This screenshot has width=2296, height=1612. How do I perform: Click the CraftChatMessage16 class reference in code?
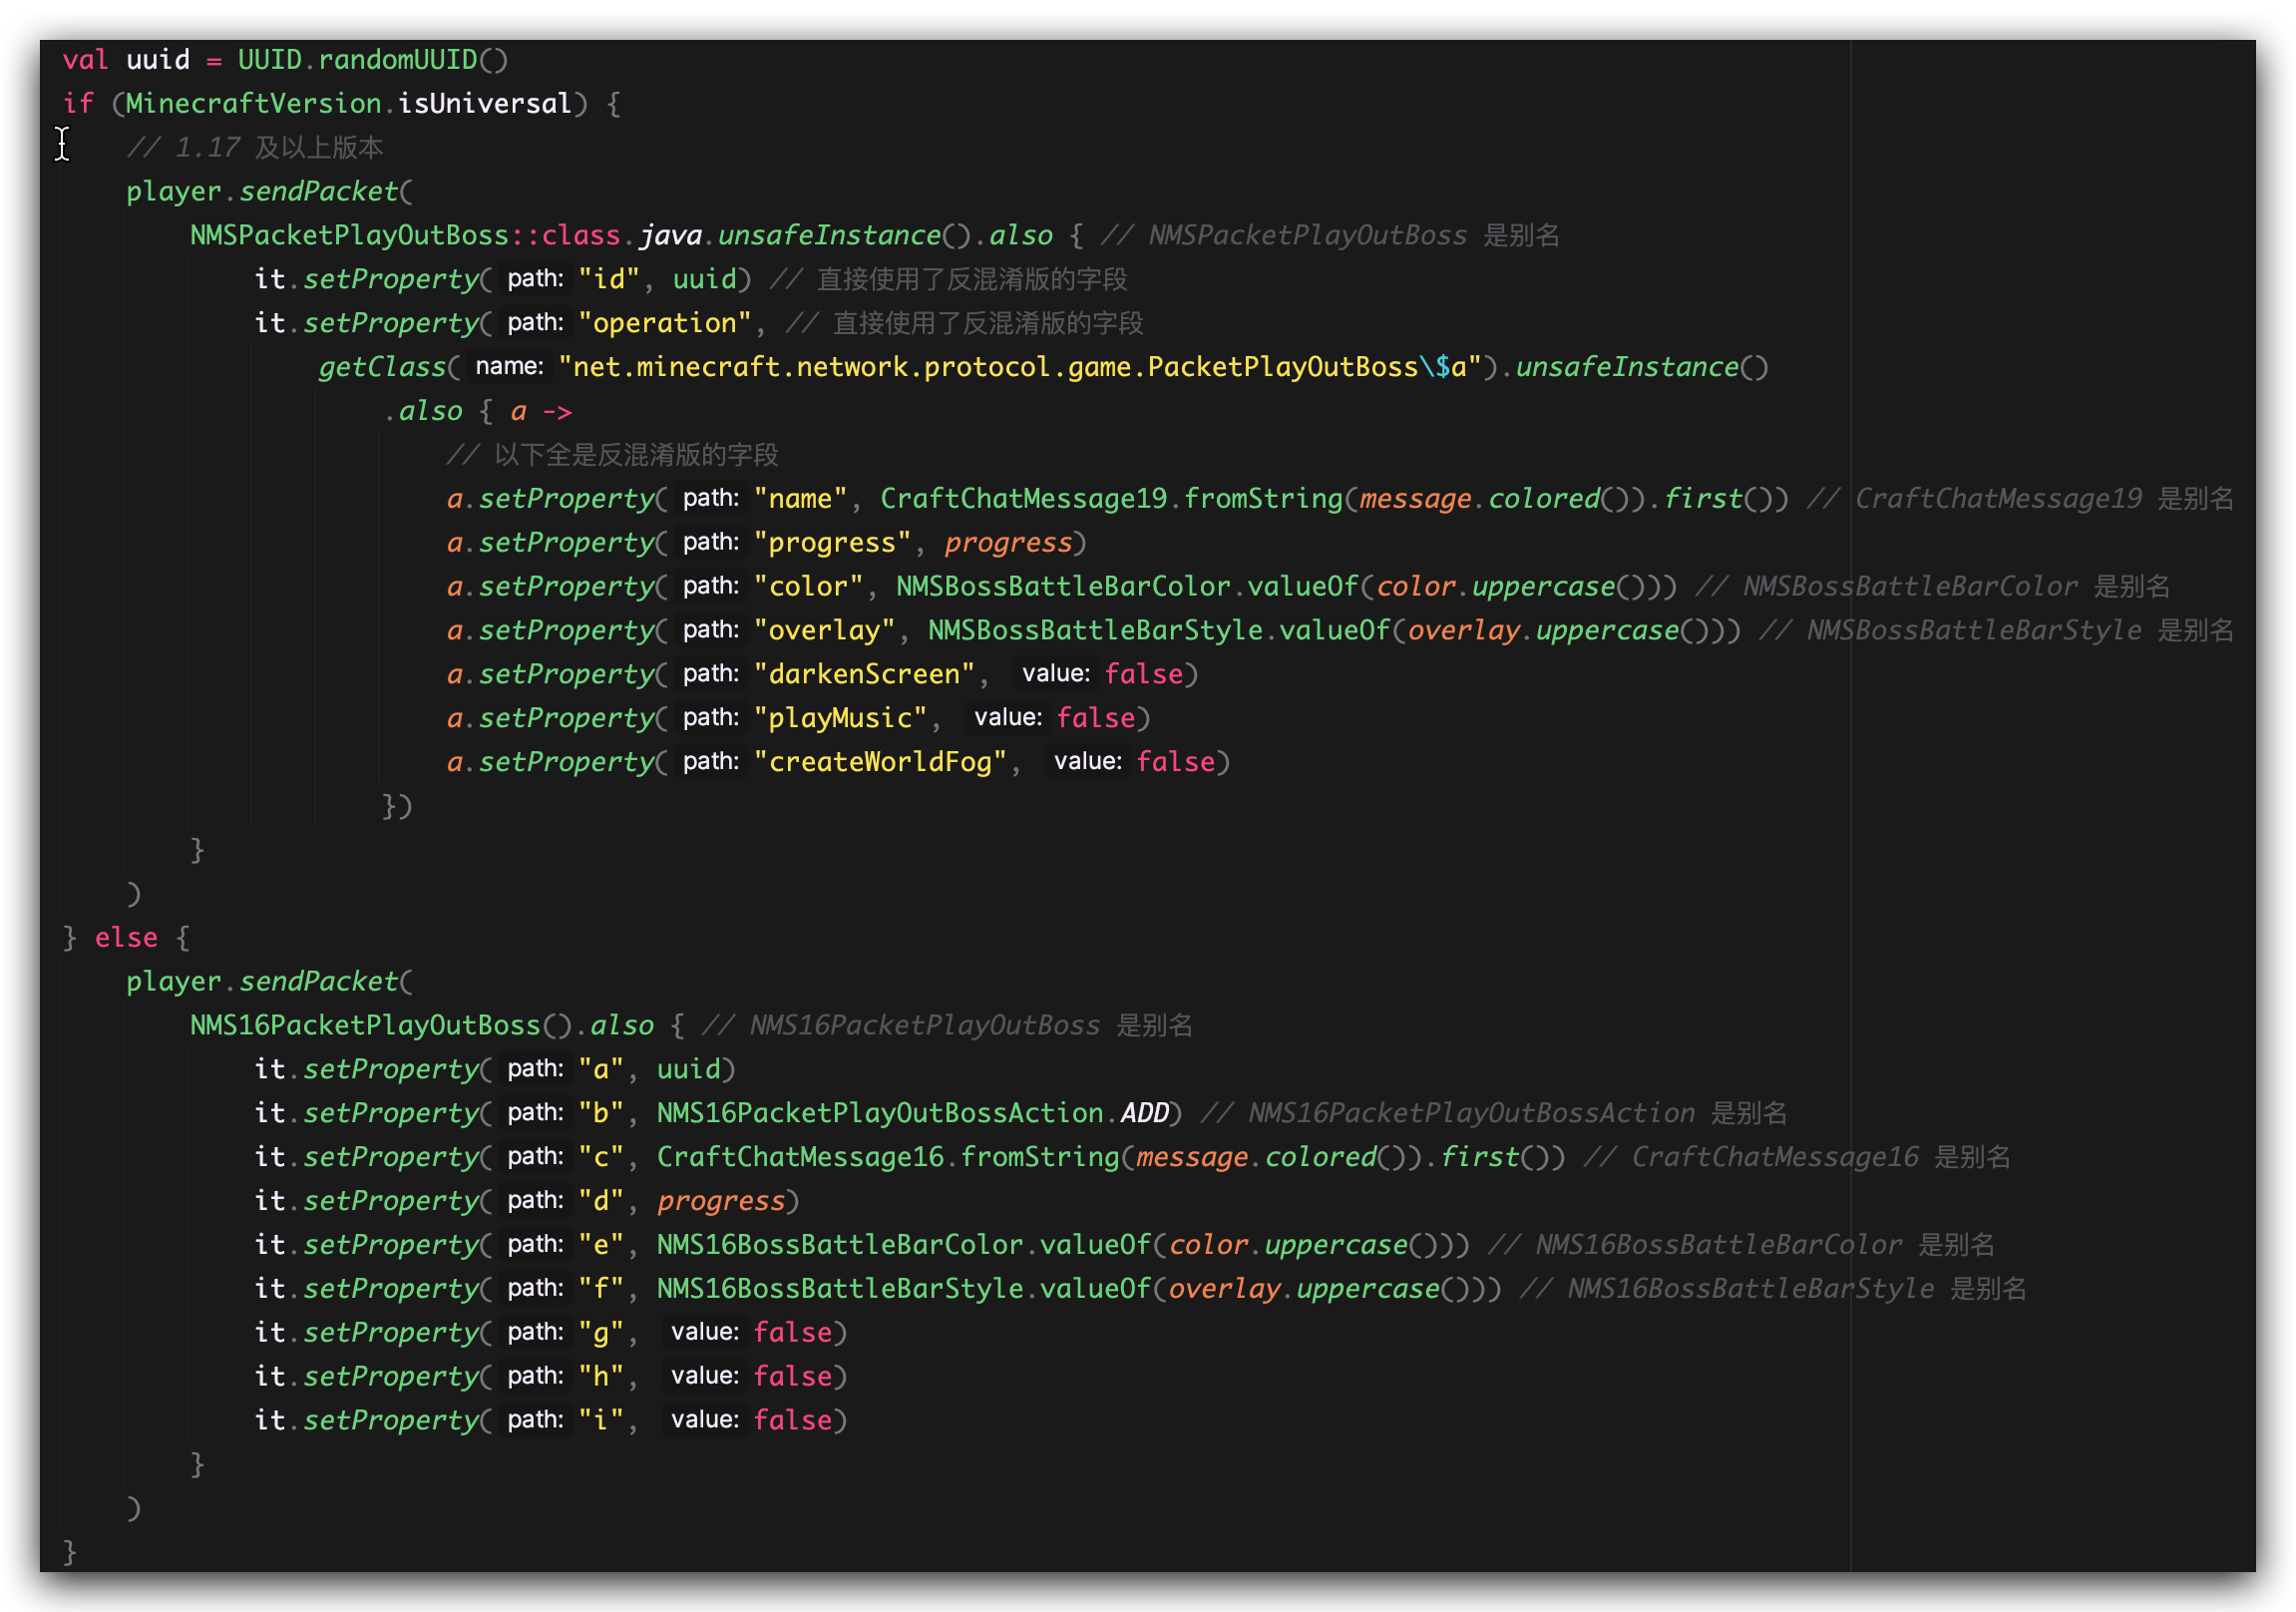click(x=800, y=1157)
